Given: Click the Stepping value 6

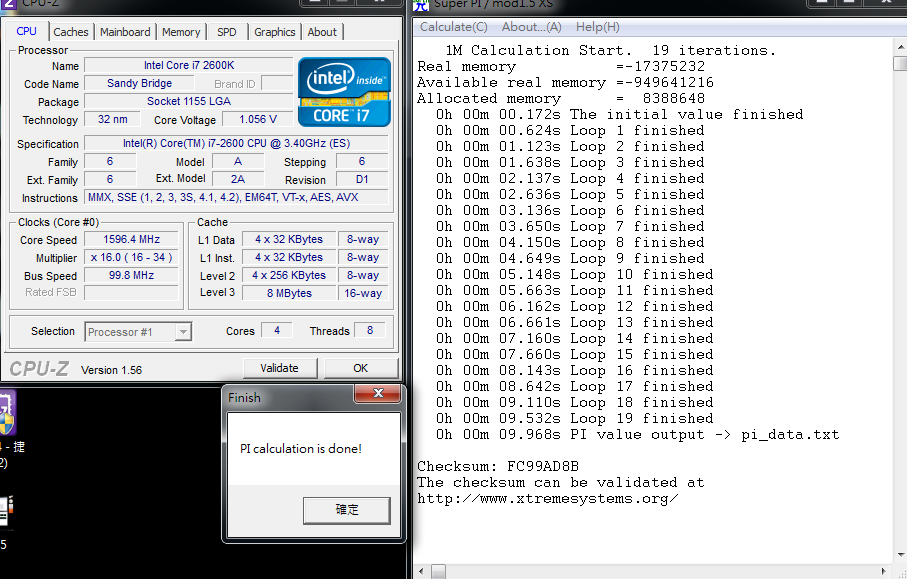Looking at the screenshot, I should coord(362,161).
